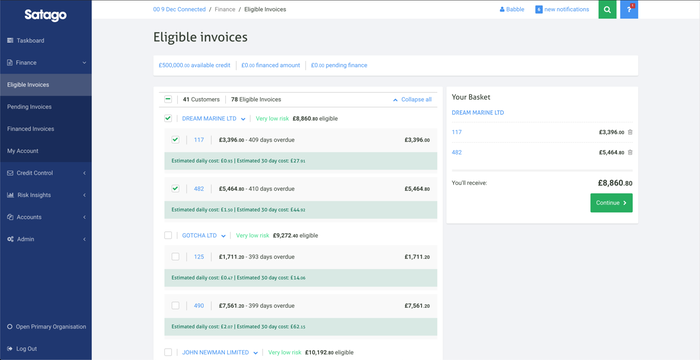
Task: Open the blue help question mark button
Action: pos(629,9)
